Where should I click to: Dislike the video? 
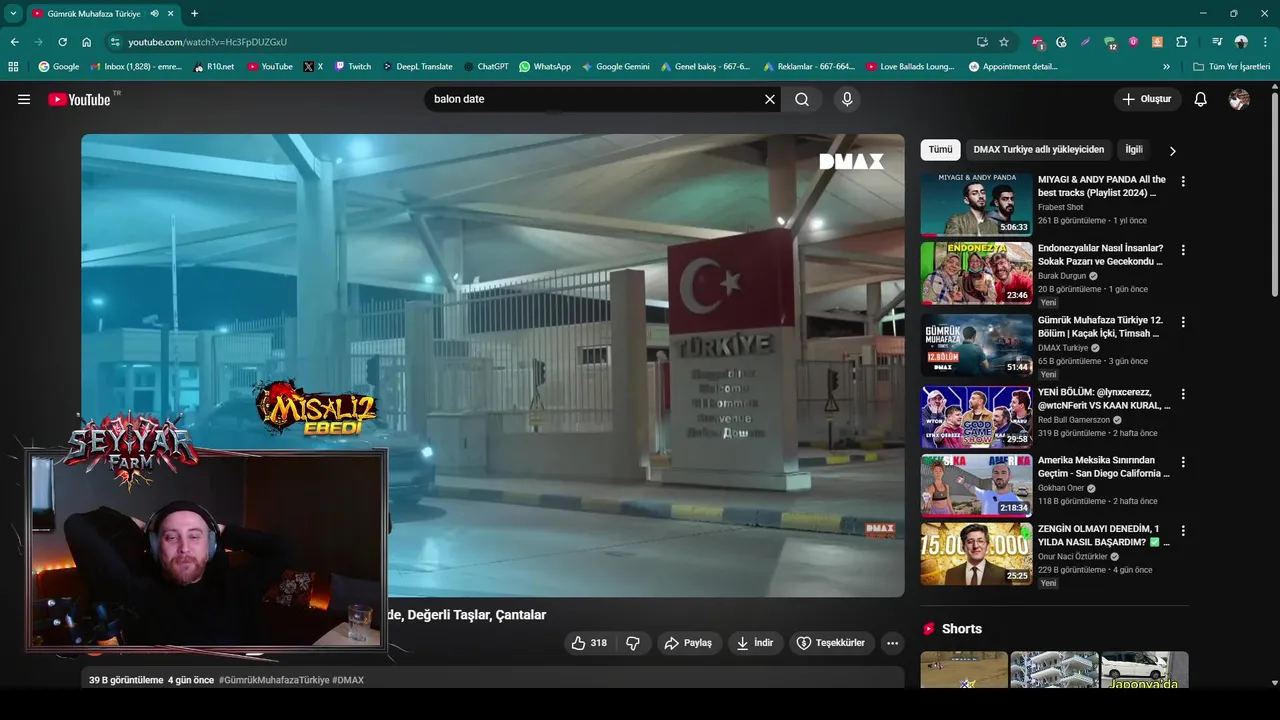pos(632,643)
